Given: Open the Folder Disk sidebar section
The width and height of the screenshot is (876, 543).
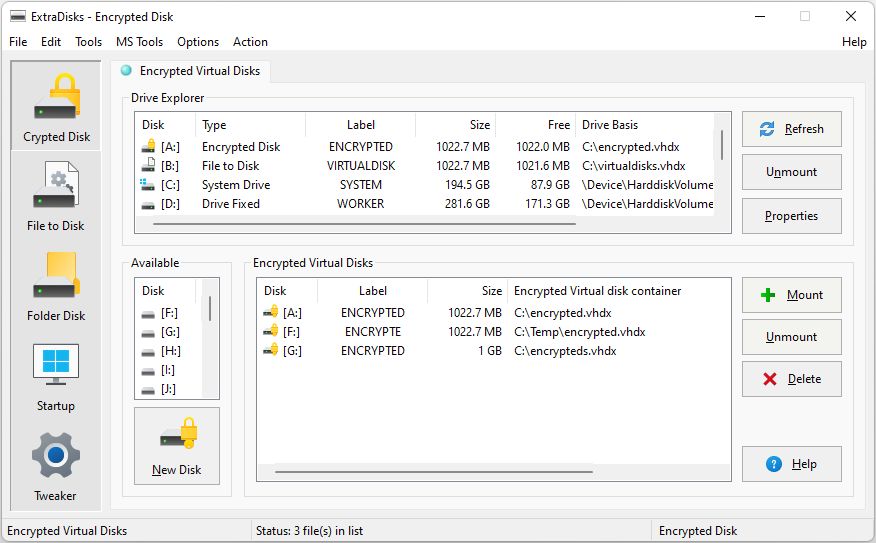Looking at the screenshot, I should tap(56, 286).
